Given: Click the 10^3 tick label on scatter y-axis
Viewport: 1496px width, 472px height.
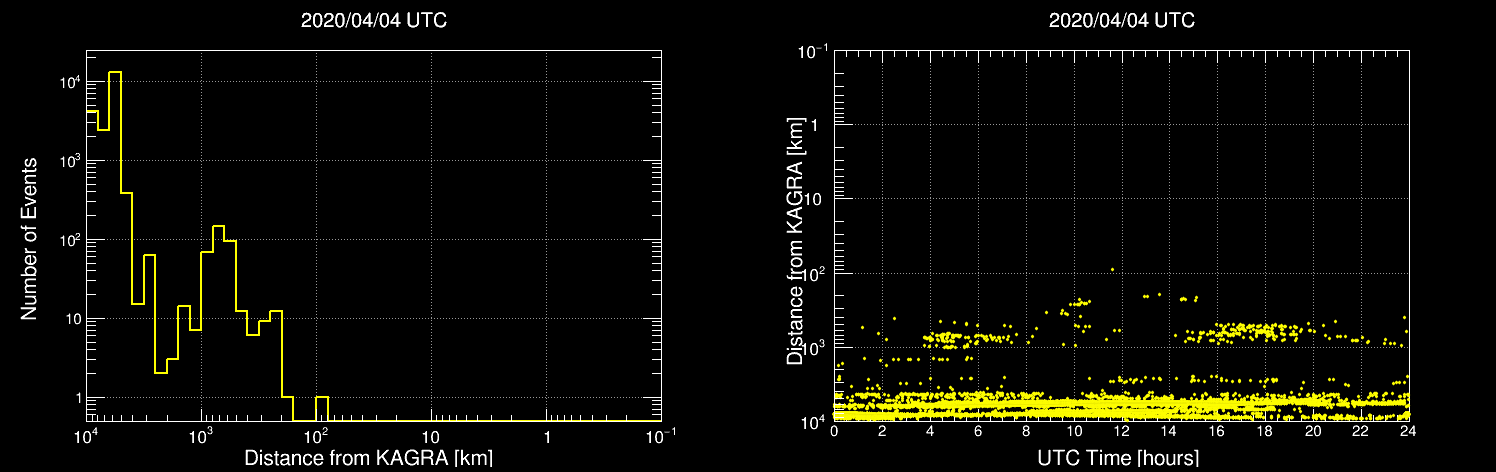Looking at the screenshot, I should (x=814, y=346).
